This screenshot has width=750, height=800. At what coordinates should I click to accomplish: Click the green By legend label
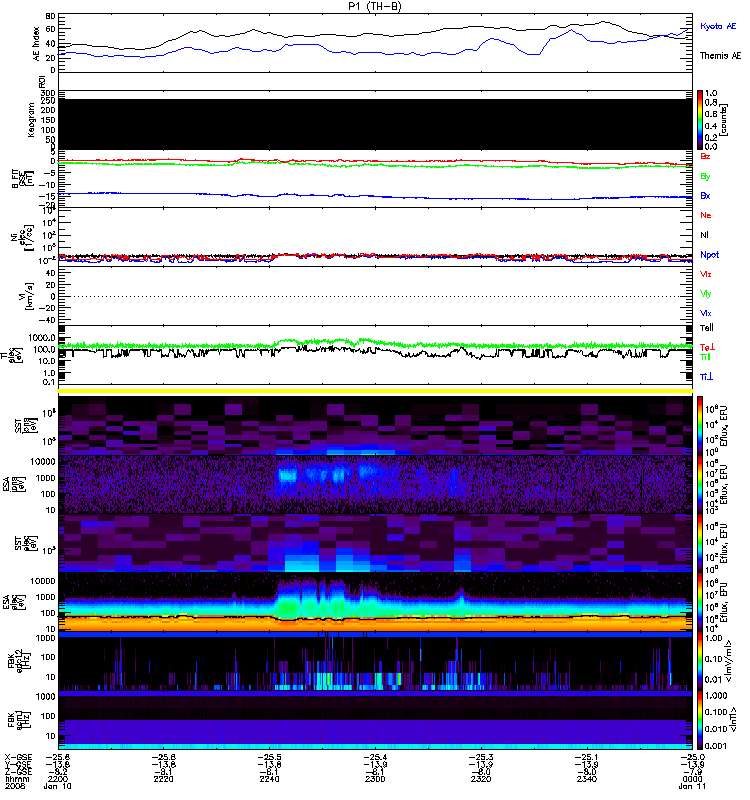click(x=705, y=177)
